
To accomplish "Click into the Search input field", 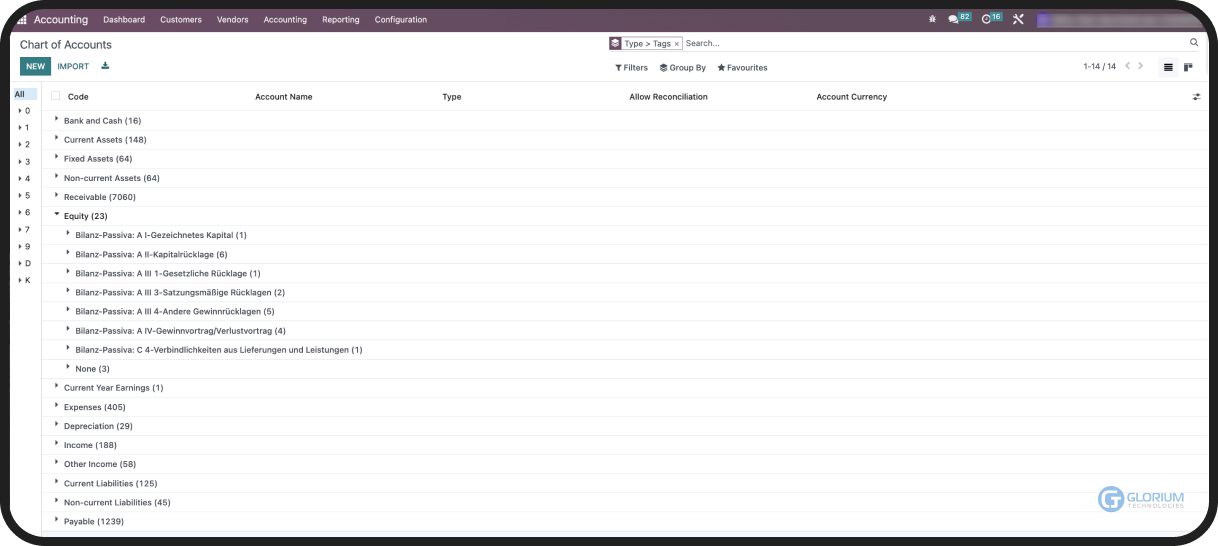I will point(930,44).
